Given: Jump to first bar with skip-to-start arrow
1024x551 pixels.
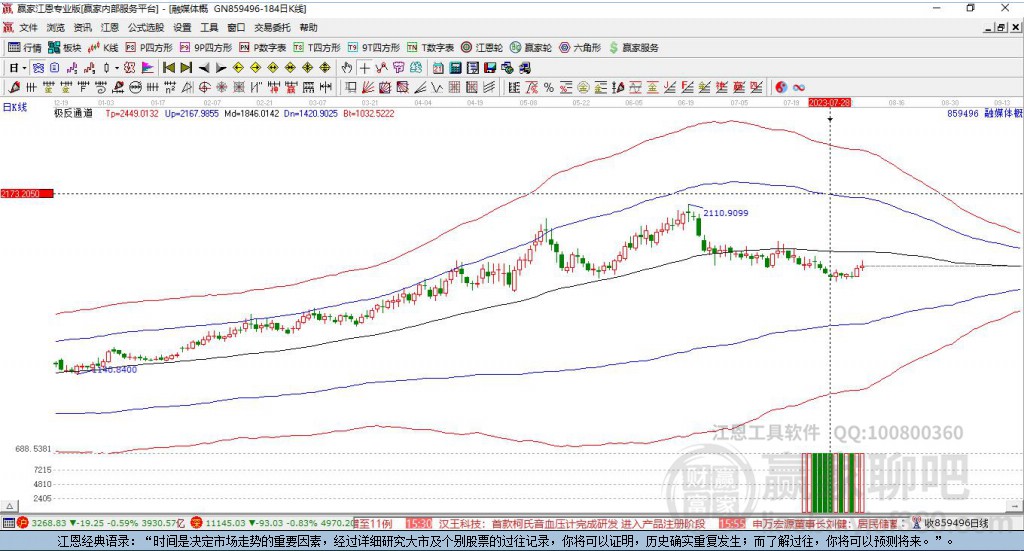Looking at the screenshot, I should point(169,68).
